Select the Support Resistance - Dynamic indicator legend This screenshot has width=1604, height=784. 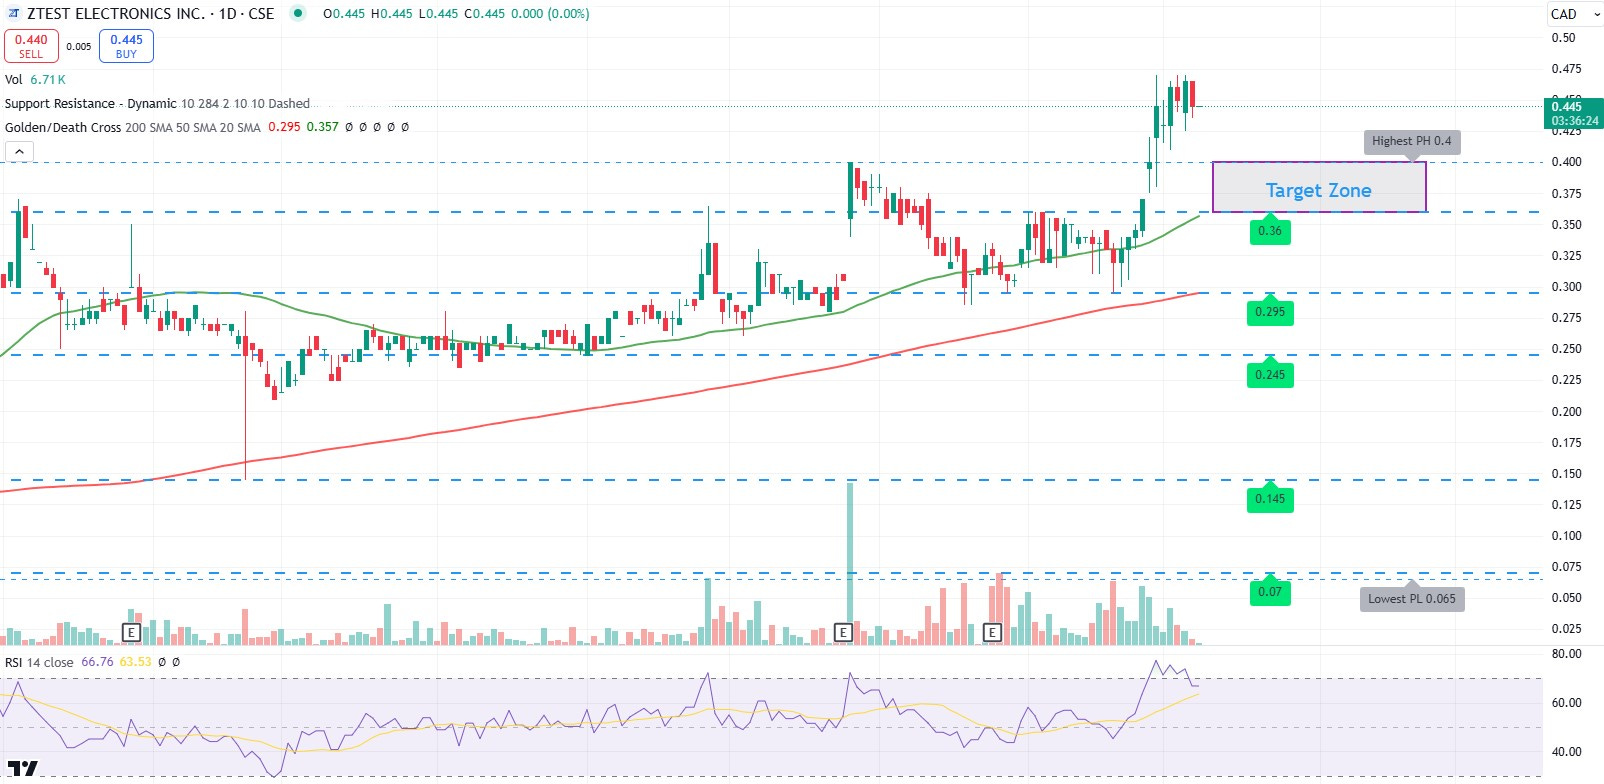157,103
